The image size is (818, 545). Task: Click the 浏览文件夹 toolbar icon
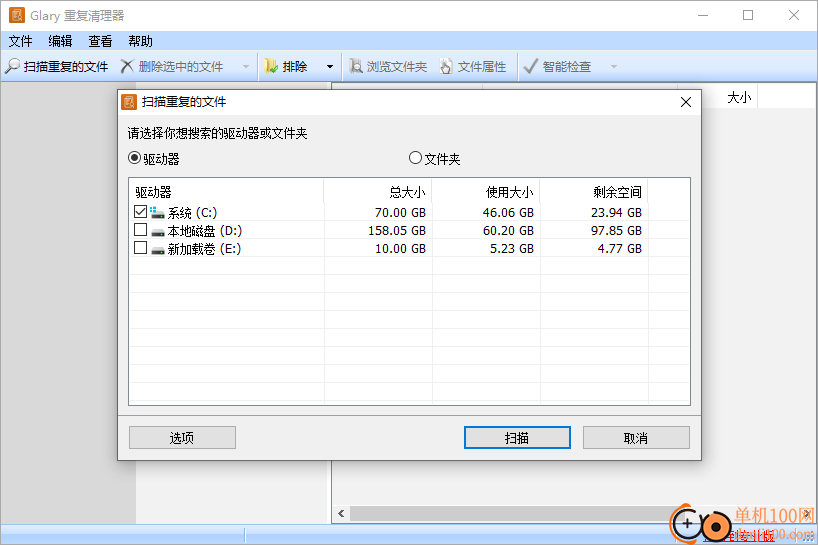click(x=355, y=66)
